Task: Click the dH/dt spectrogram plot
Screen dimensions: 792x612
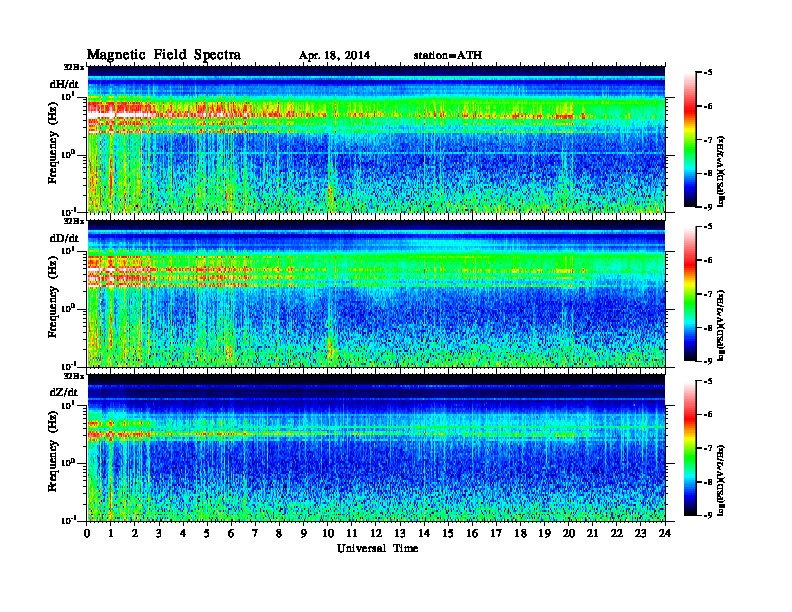Action: click(x=376, y=139)
